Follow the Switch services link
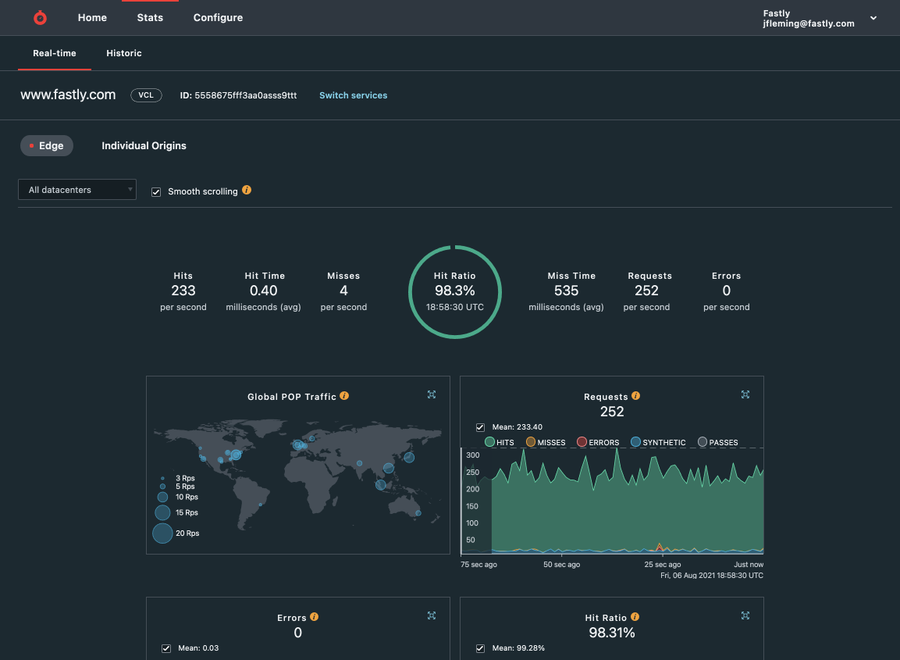Image resolution: width=900 pixels, height=660 pixels. pyautogui.click(x=353, y=95)
